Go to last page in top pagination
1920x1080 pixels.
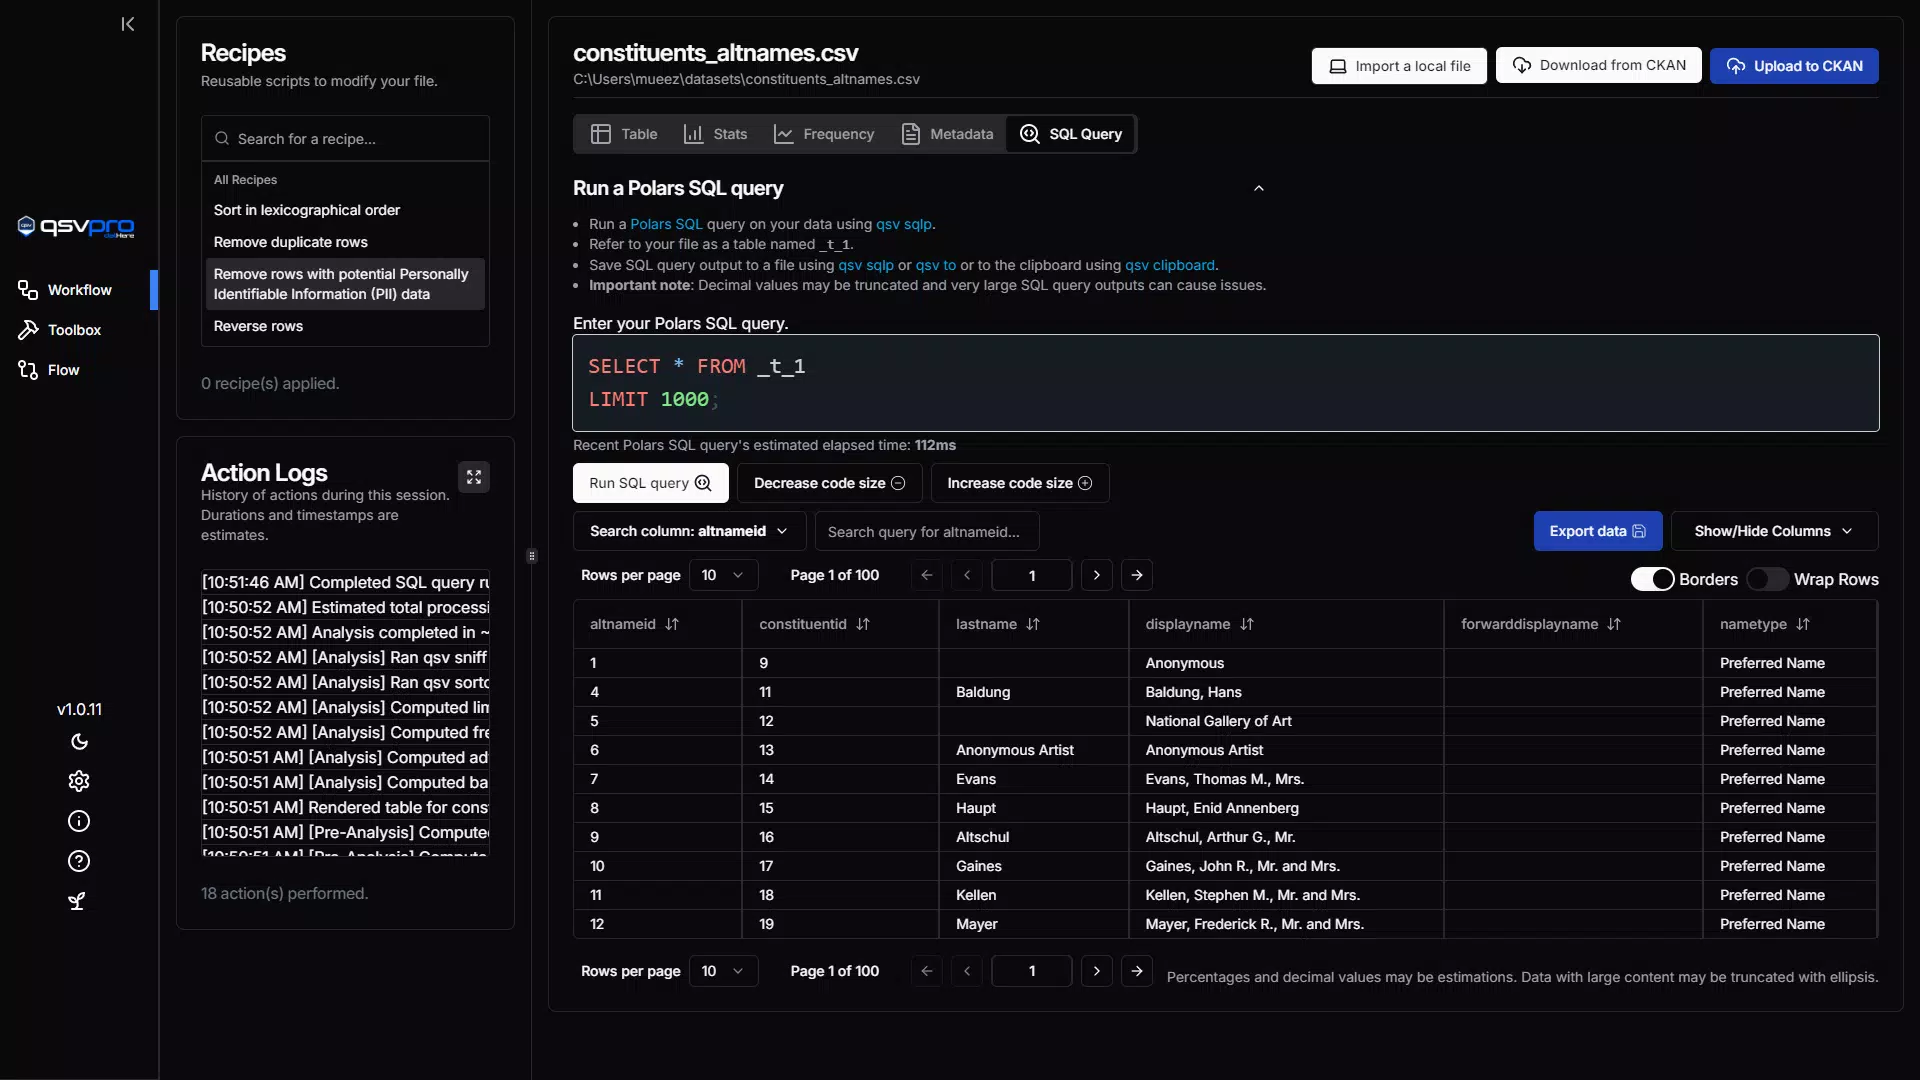(x=1137, y=575)
